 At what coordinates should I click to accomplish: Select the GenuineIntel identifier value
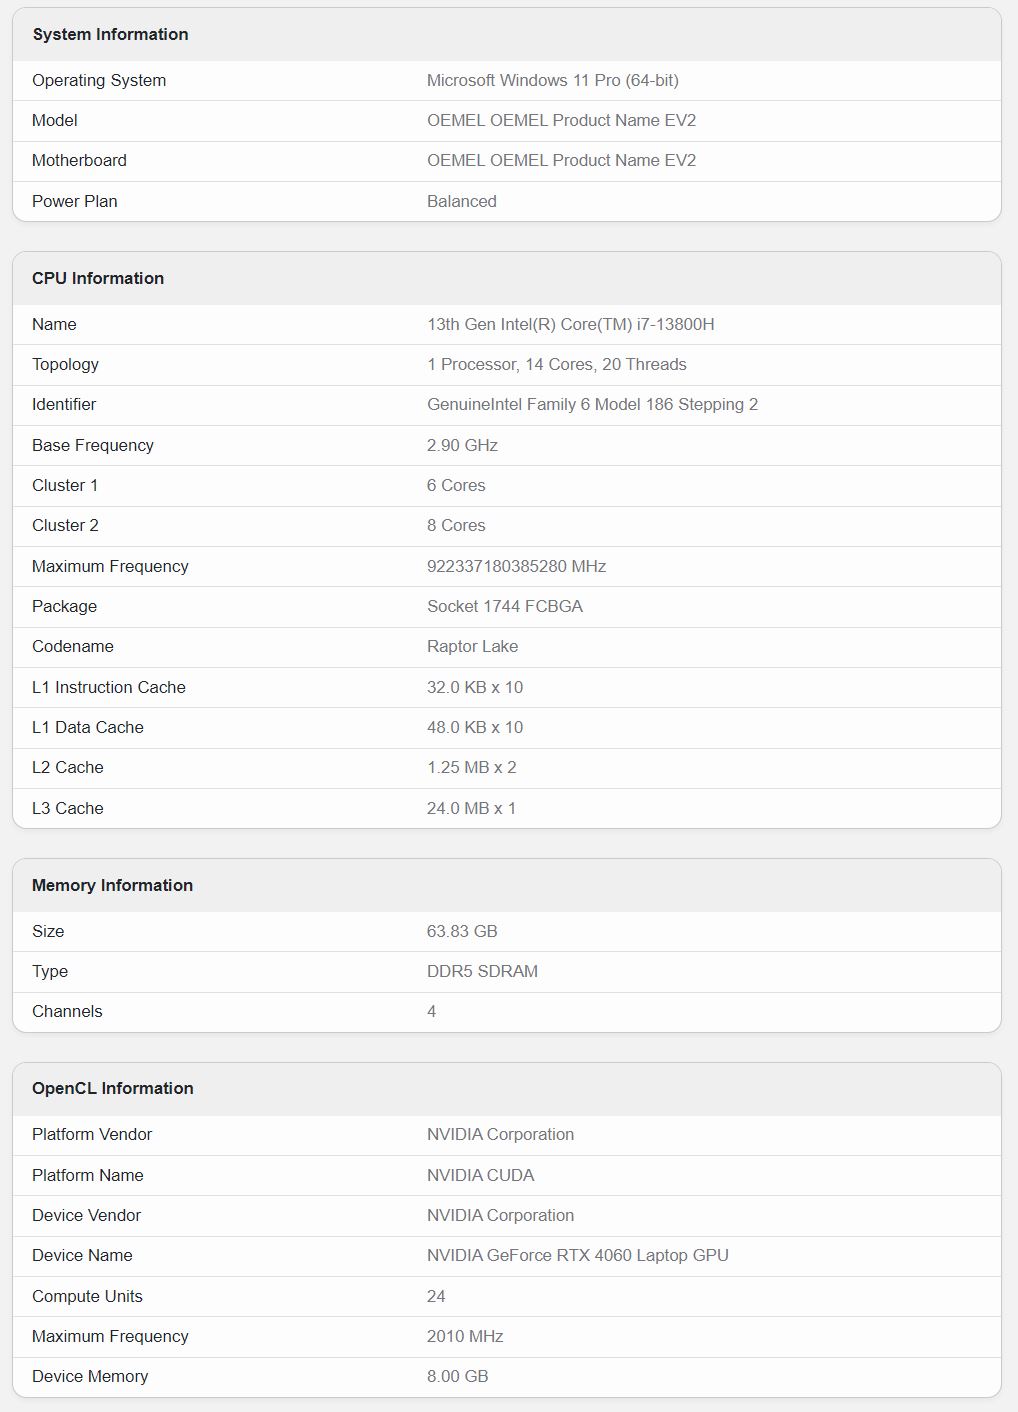click(x=592, y=404)
